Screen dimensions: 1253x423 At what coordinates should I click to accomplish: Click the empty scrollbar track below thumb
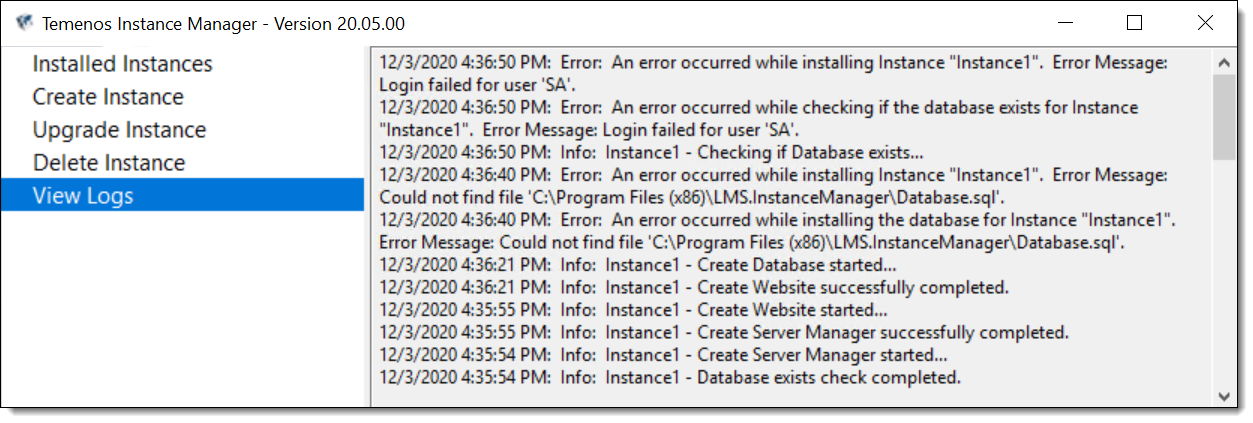pyautogui.click(x=1224, y=272)
